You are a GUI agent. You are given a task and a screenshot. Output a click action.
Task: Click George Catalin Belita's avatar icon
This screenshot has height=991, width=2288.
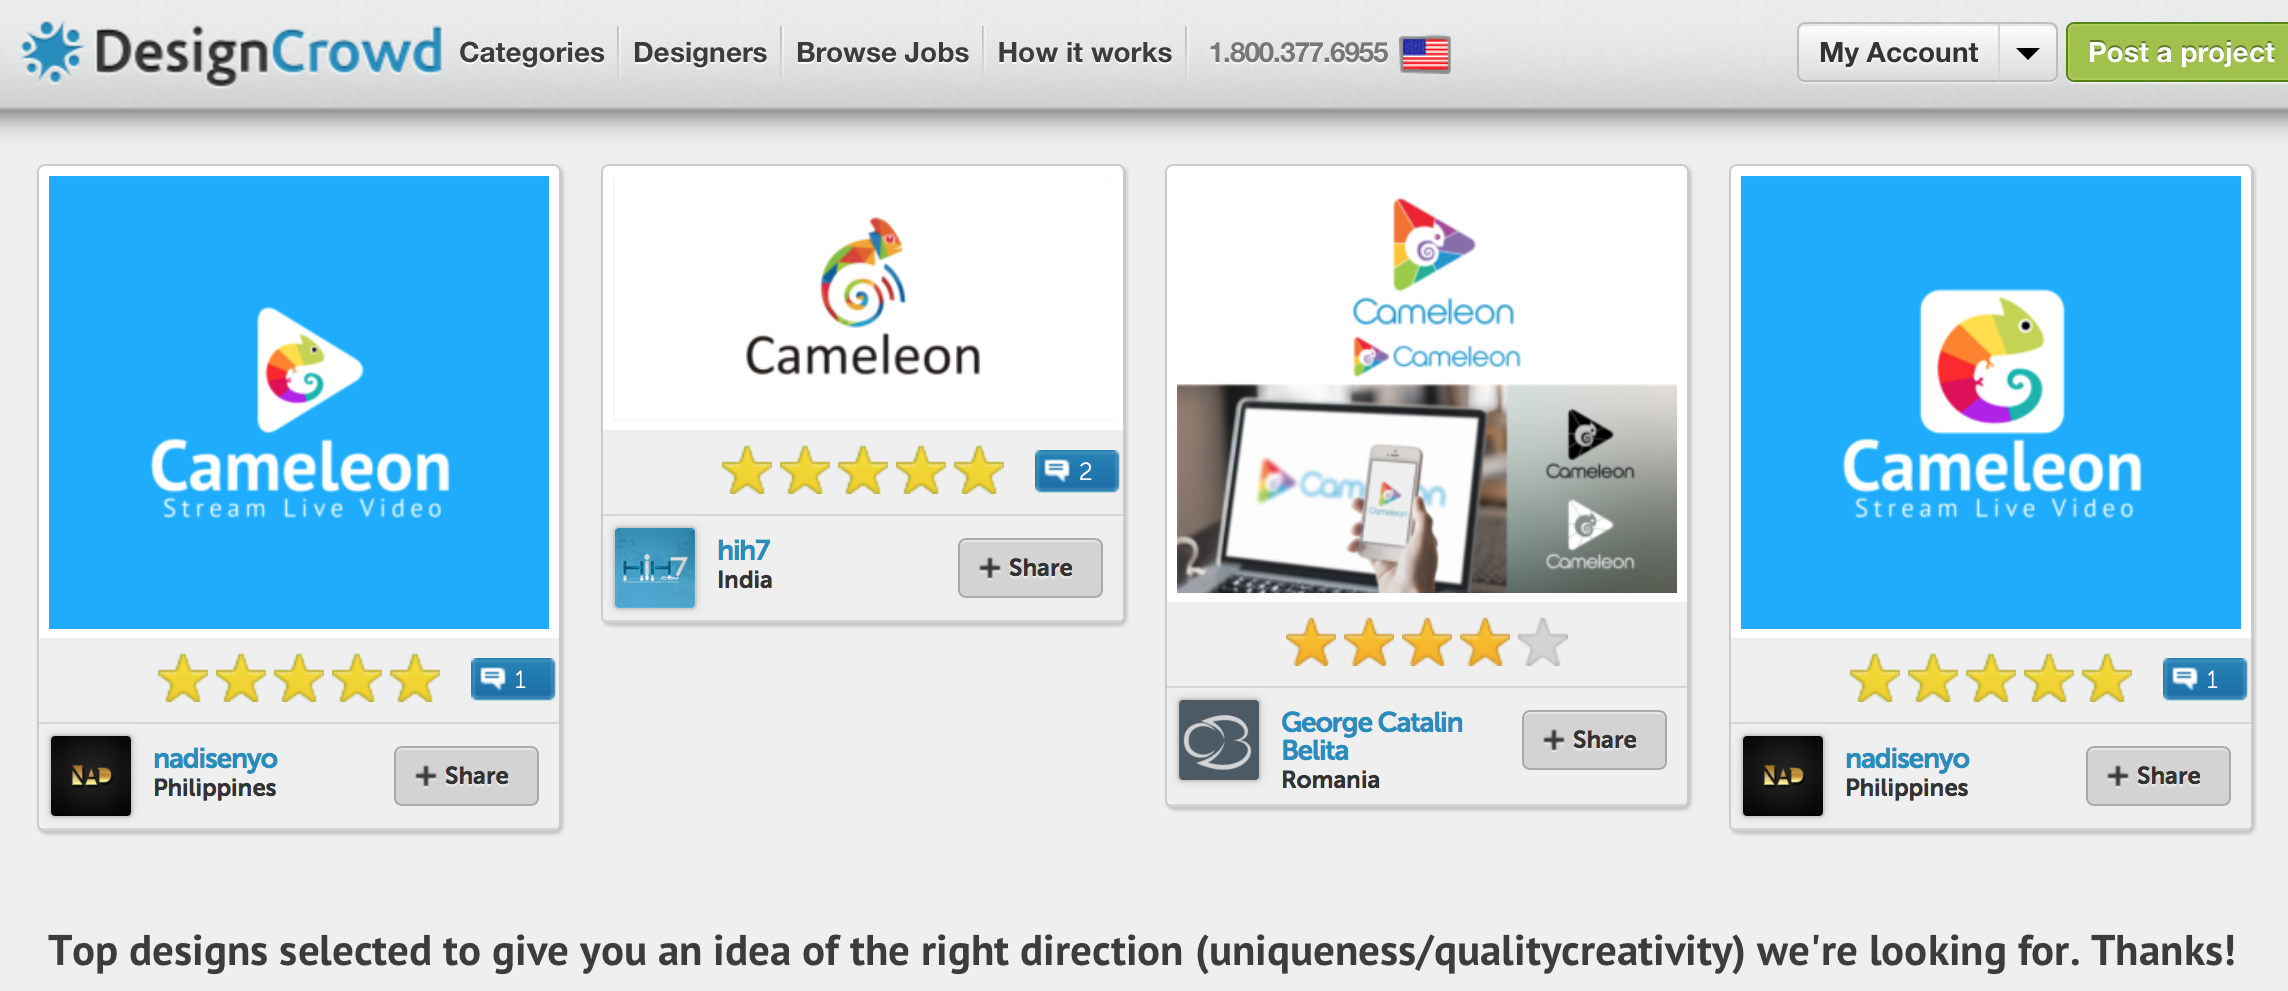click(1218, 740)
